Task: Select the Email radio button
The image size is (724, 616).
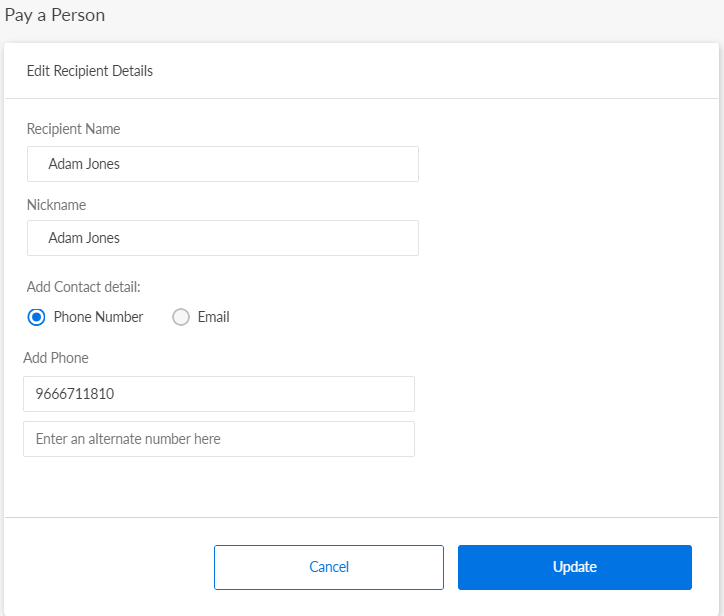Action: (x=181, y=317)
